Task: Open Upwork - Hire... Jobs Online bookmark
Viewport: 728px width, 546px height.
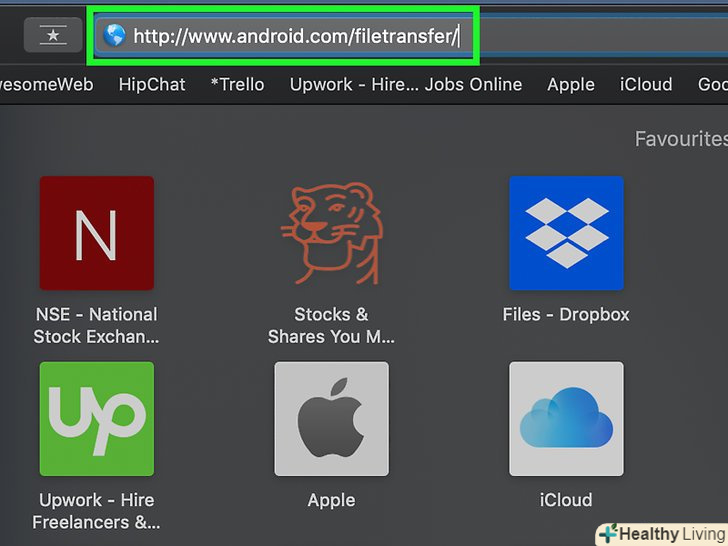Action: (x=406, y=84)
